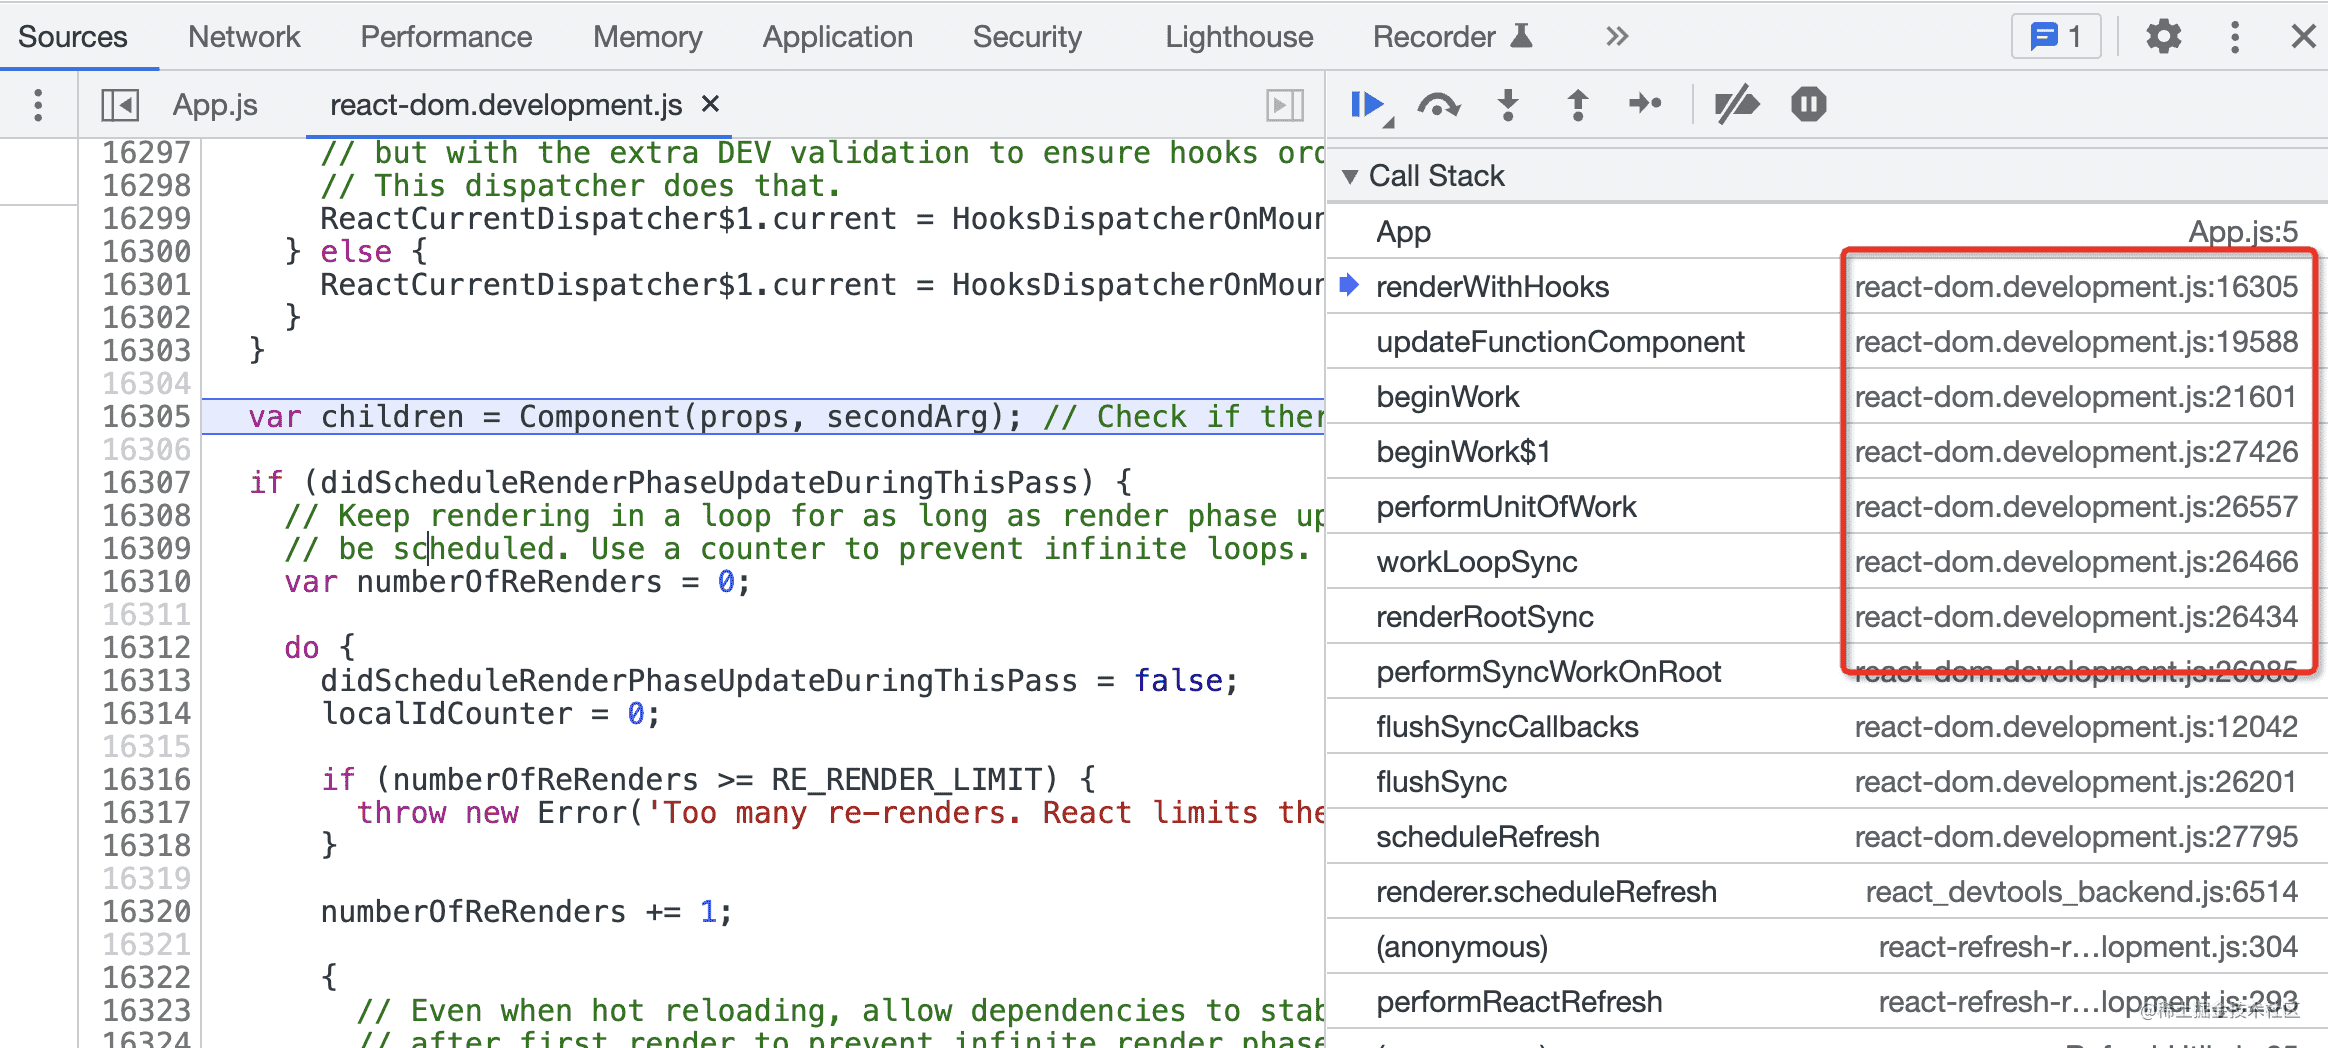Switch to the Network tab
The height and width of the screenshot is (1048, 2328).
[x=243, y=37]
